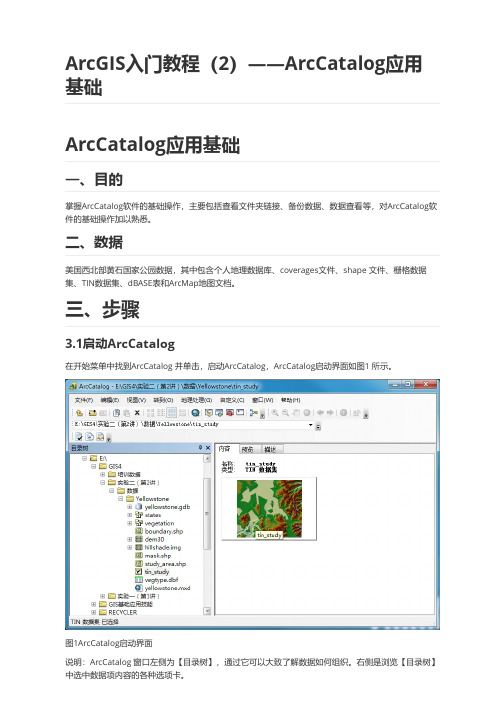Click the Zoom In magnifier icon
This screenshot has height=713, width=504.
[x=275, y=413]
